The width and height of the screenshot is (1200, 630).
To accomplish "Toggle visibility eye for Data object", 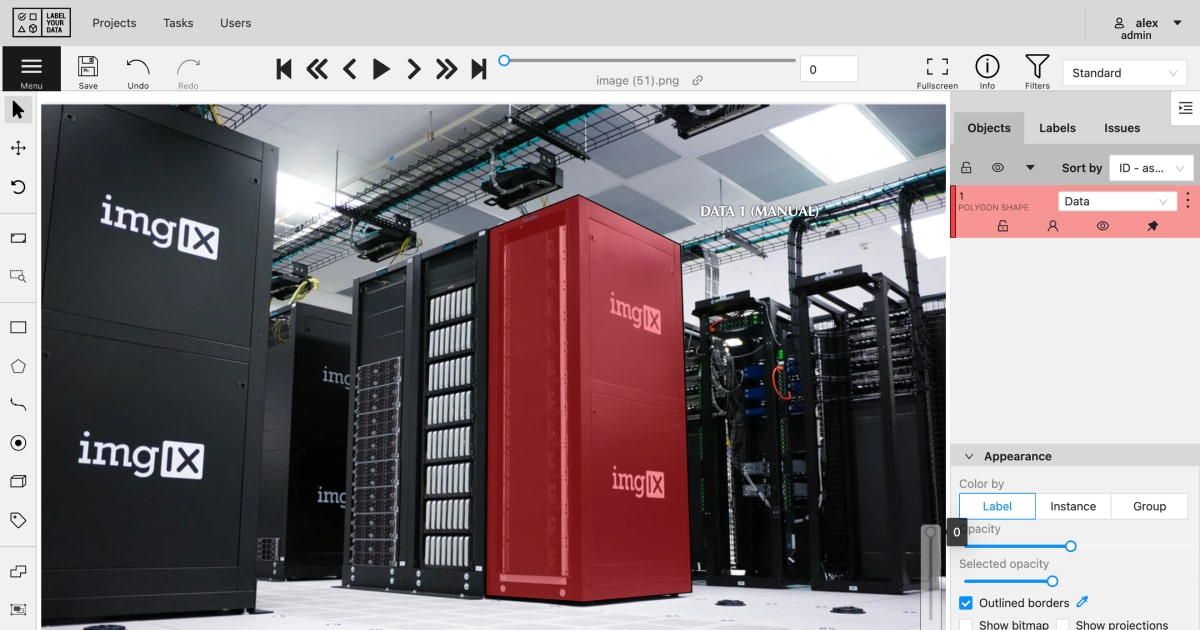I will [1102, 227].
